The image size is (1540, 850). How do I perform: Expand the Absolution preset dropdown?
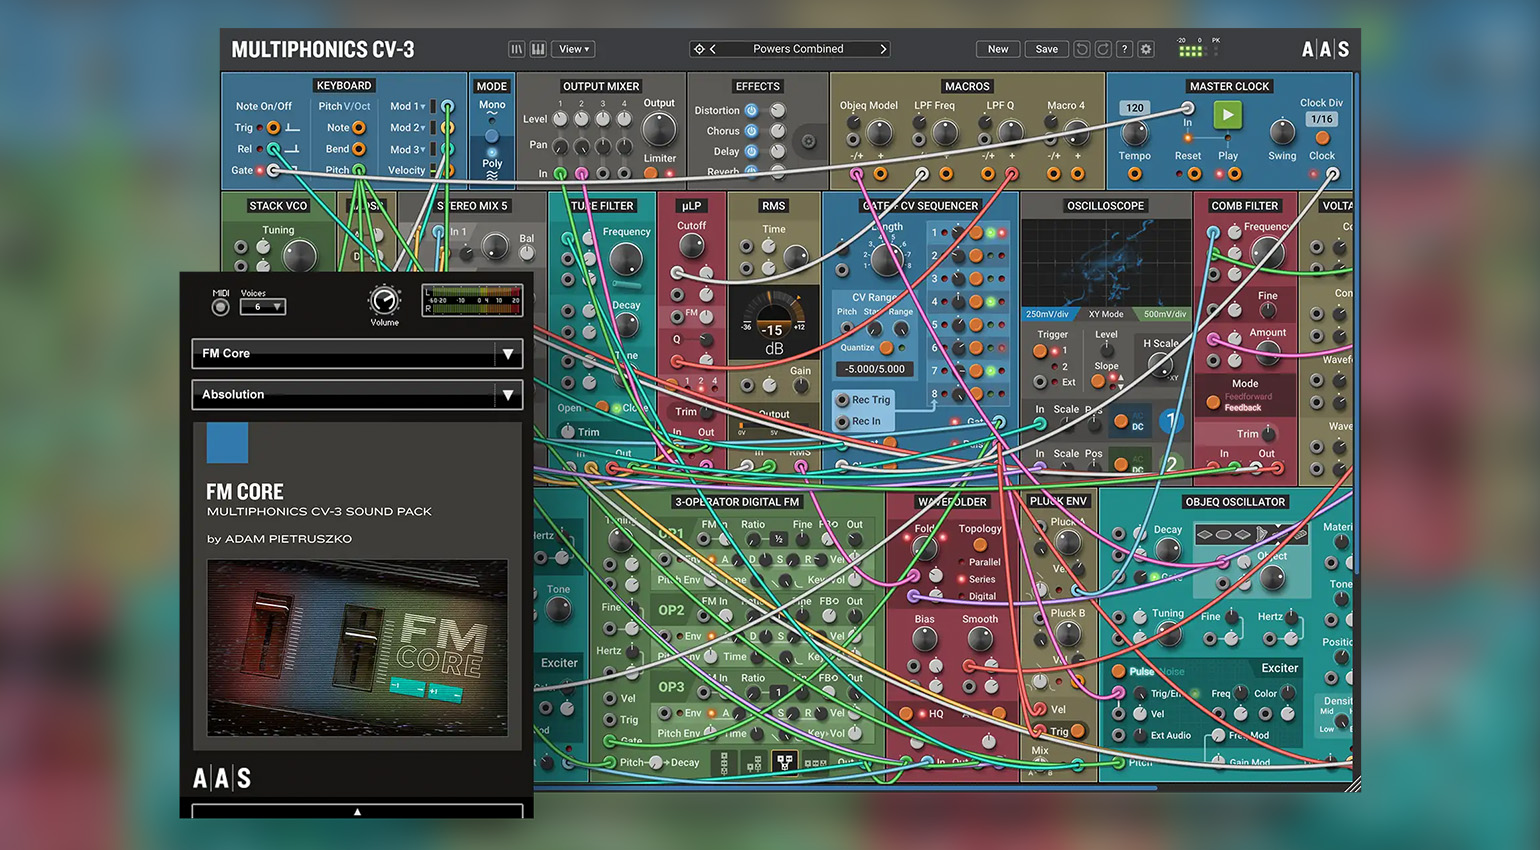click(508, 395)
